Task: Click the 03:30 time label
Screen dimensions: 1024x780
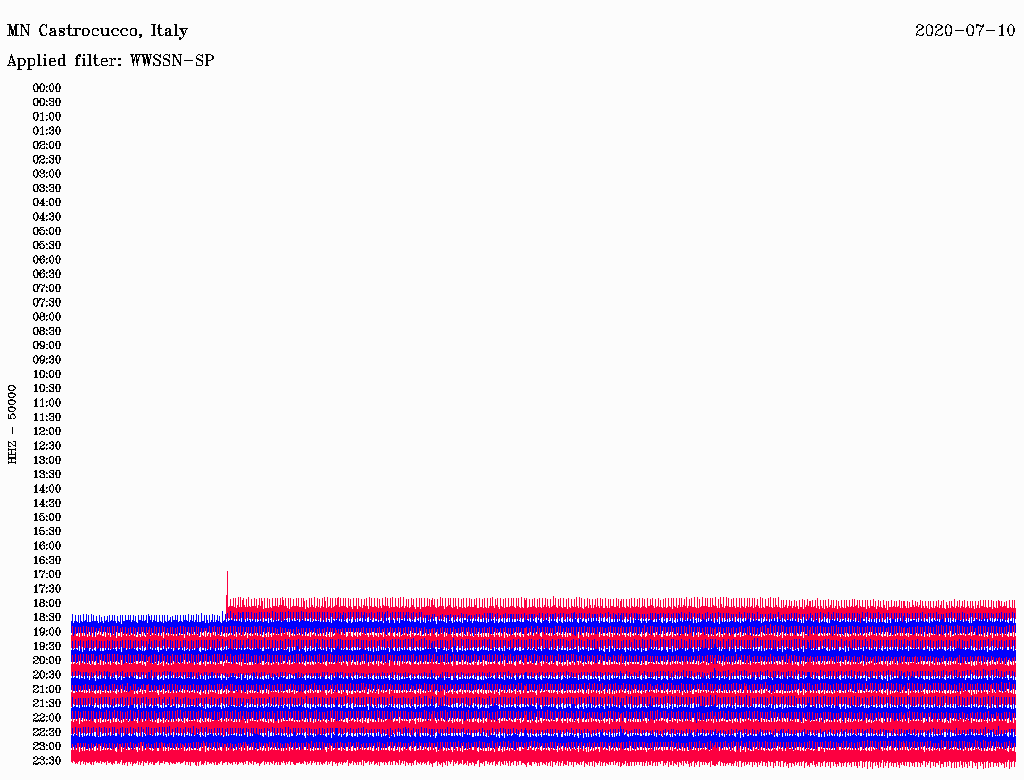Action: coord(47,188)
